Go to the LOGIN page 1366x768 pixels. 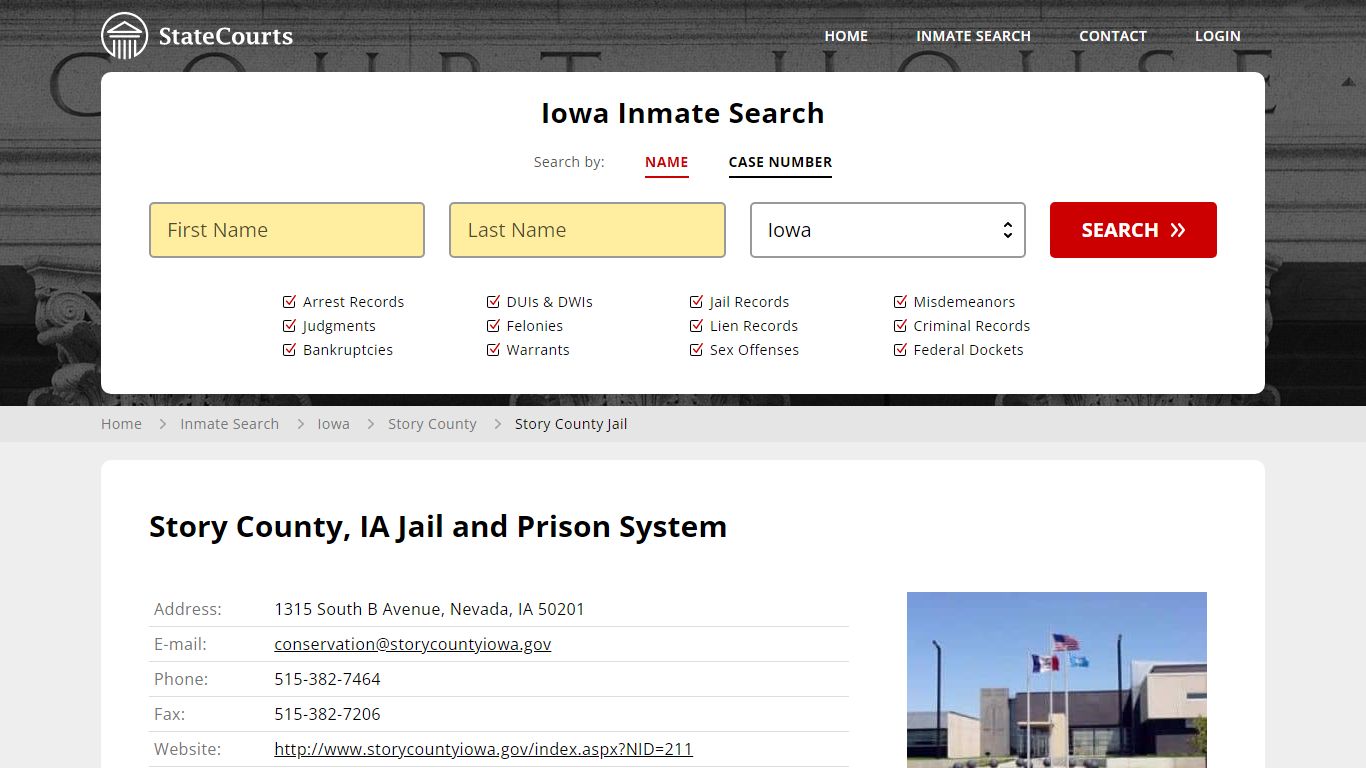point(1217,36)
